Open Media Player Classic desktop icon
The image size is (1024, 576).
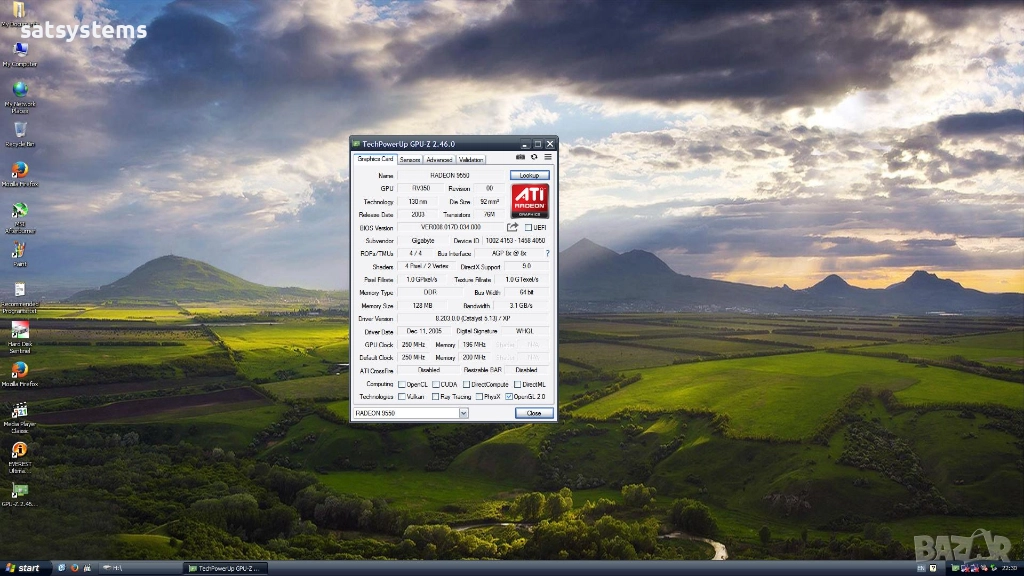tap(19, 411)
